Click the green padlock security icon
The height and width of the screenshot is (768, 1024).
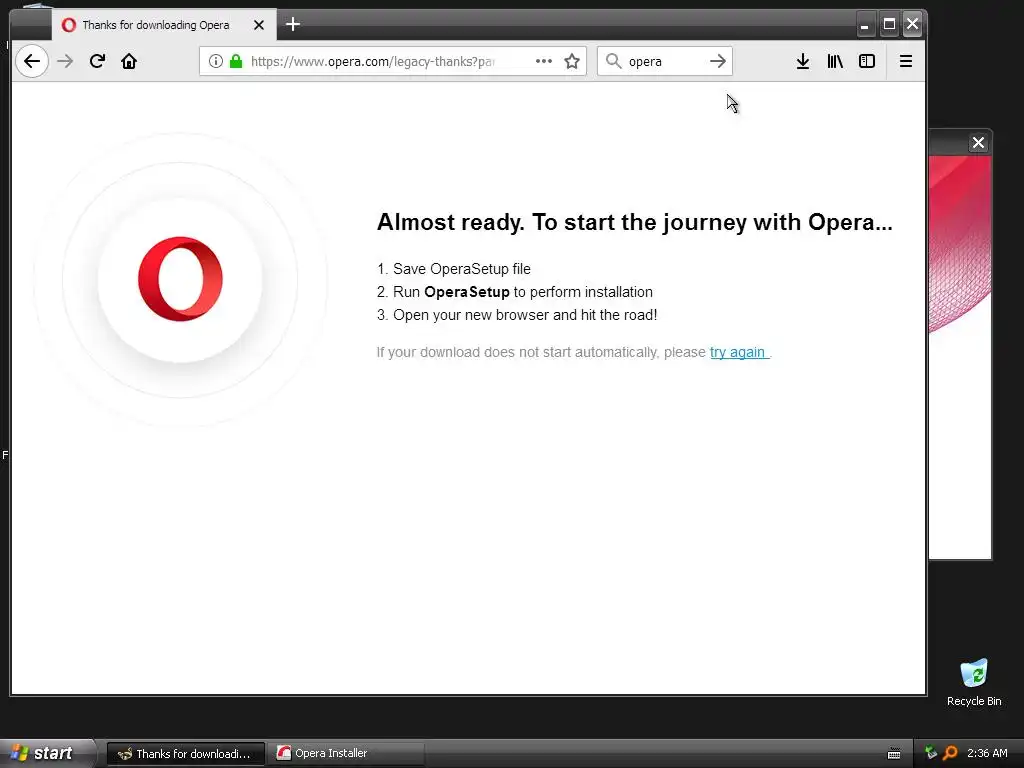[x=236, y=61]
